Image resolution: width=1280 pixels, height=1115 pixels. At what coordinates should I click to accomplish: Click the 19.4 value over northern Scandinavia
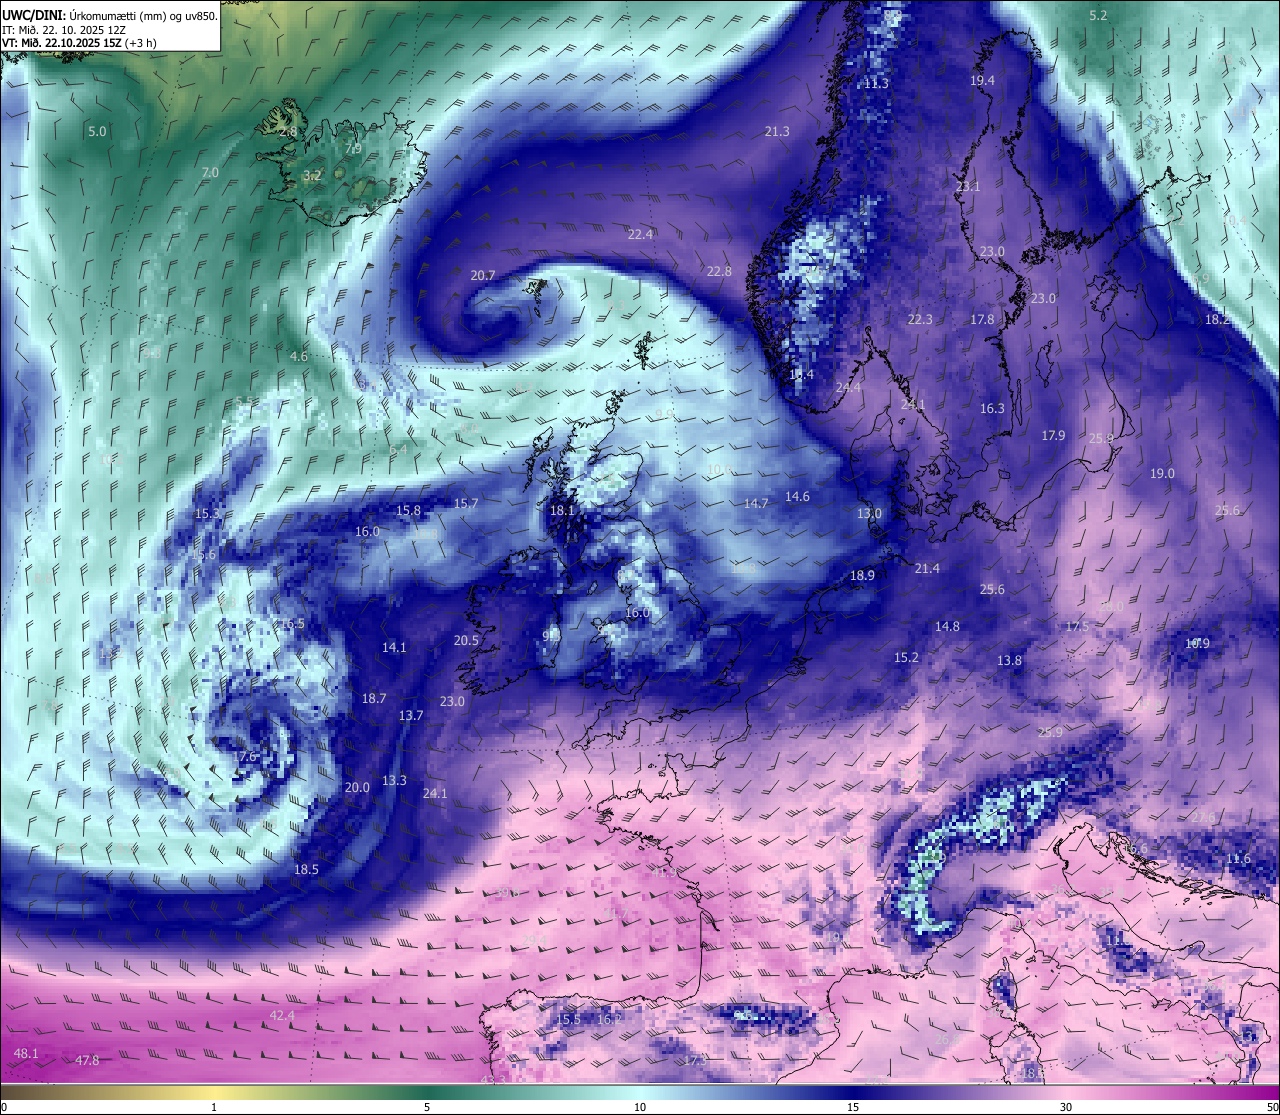coord(982,80)
